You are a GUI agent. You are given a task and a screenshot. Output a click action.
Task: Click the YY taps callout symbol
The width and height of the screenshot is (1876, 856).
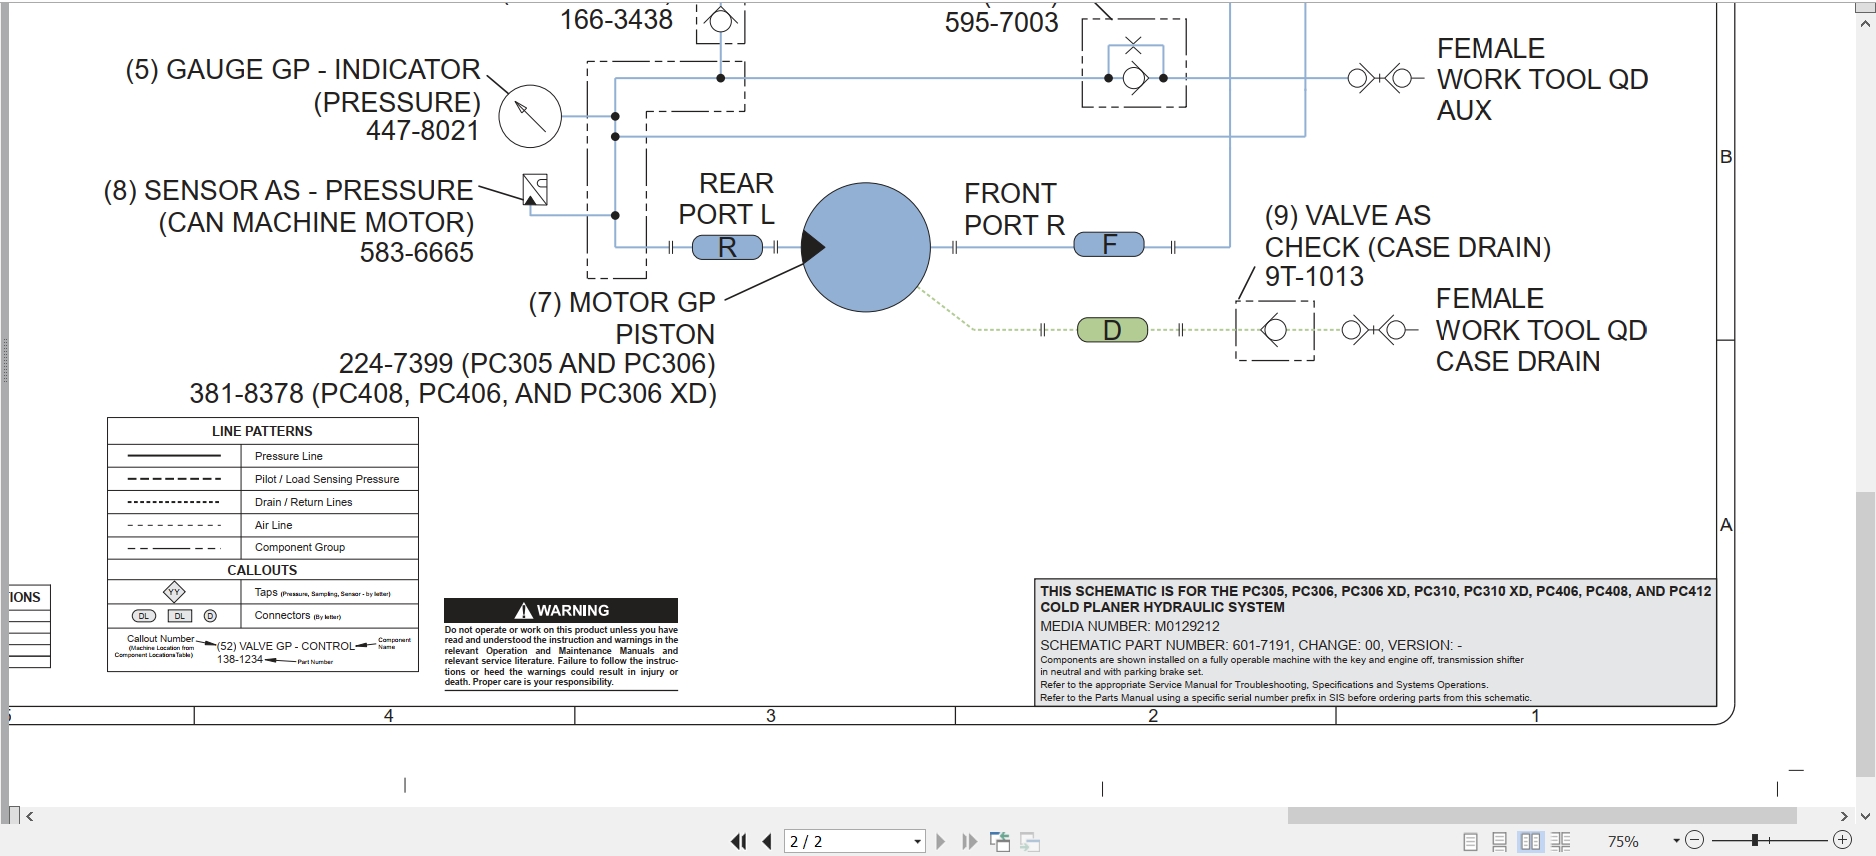click(x=174, y=592)
